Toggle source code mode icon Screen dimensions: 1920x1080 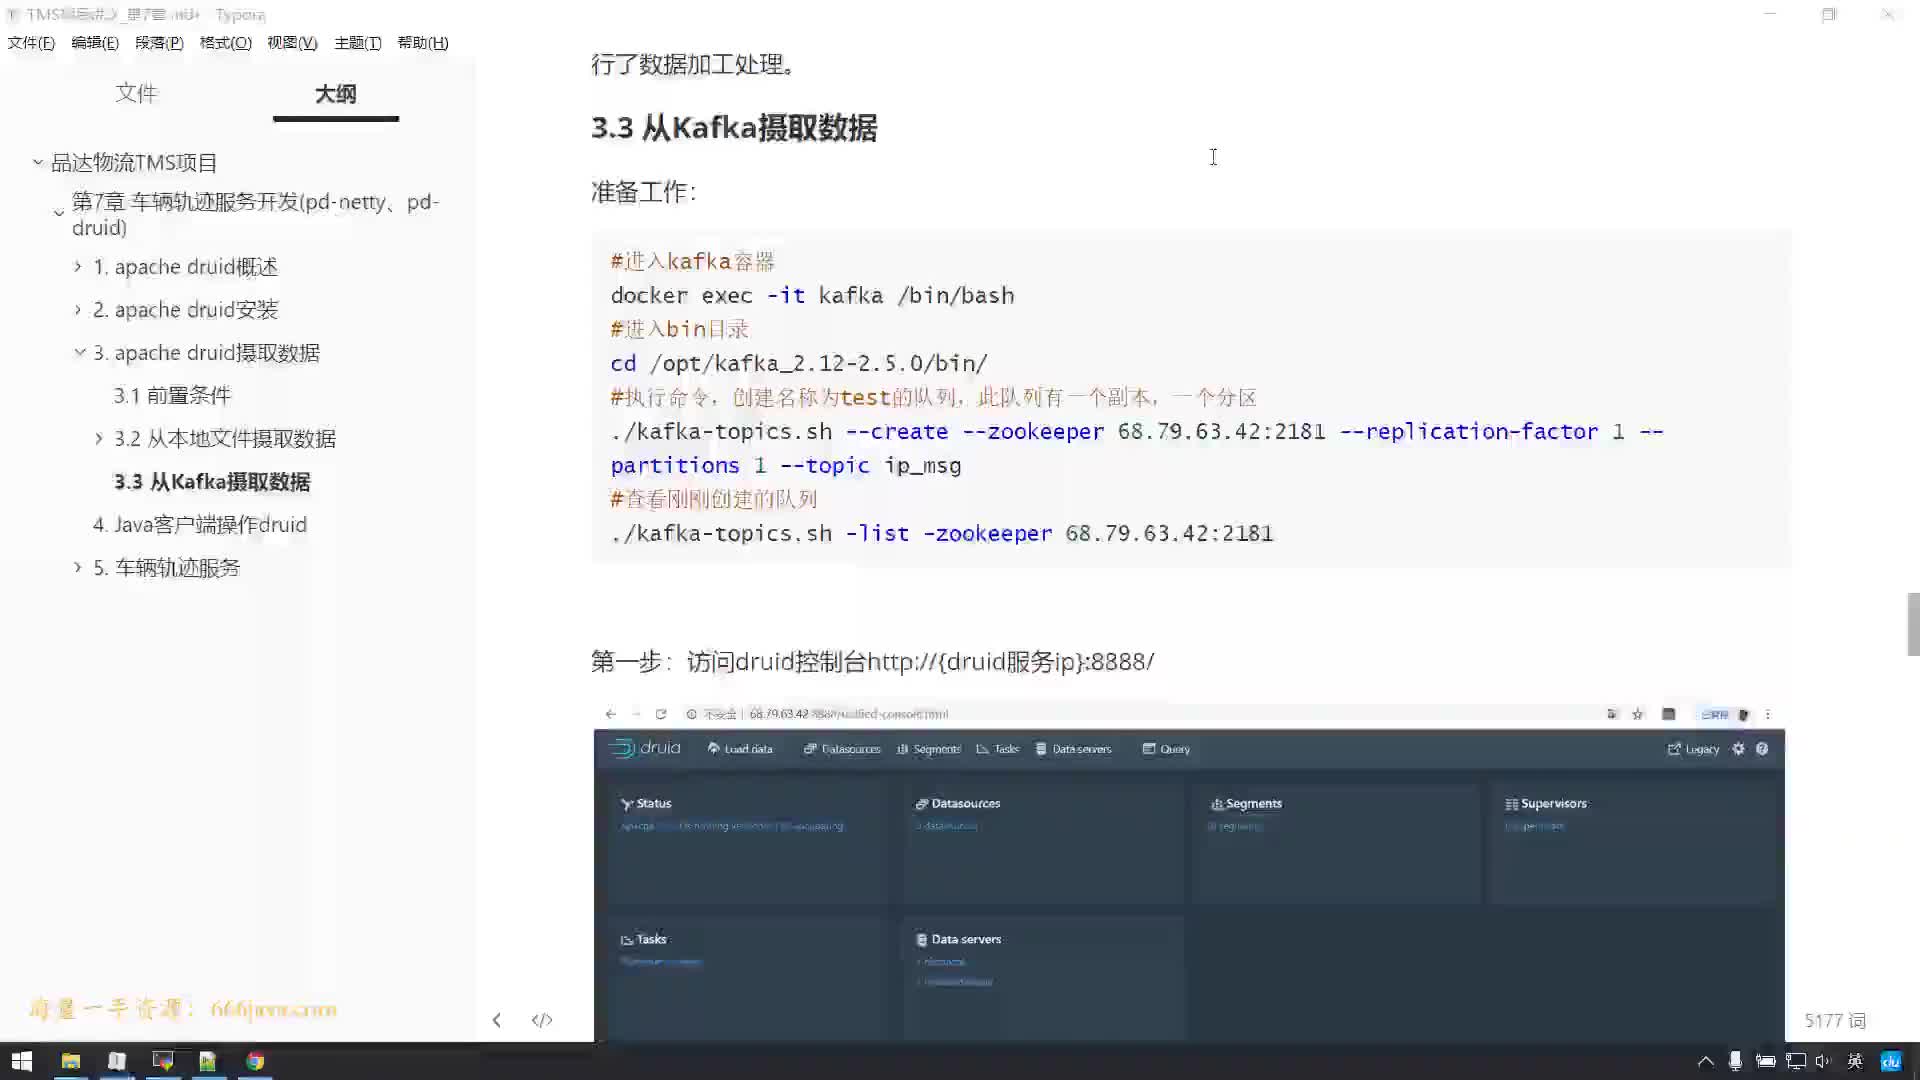click(x=542, y=1020)
